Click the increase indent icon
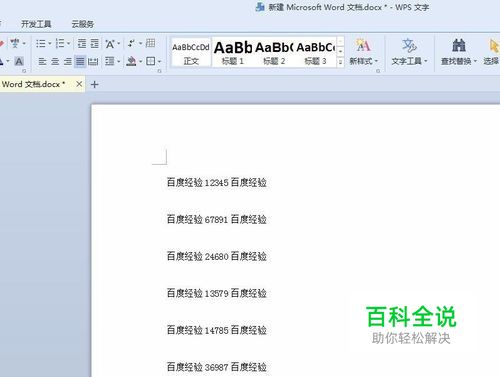 coord(95,43)
